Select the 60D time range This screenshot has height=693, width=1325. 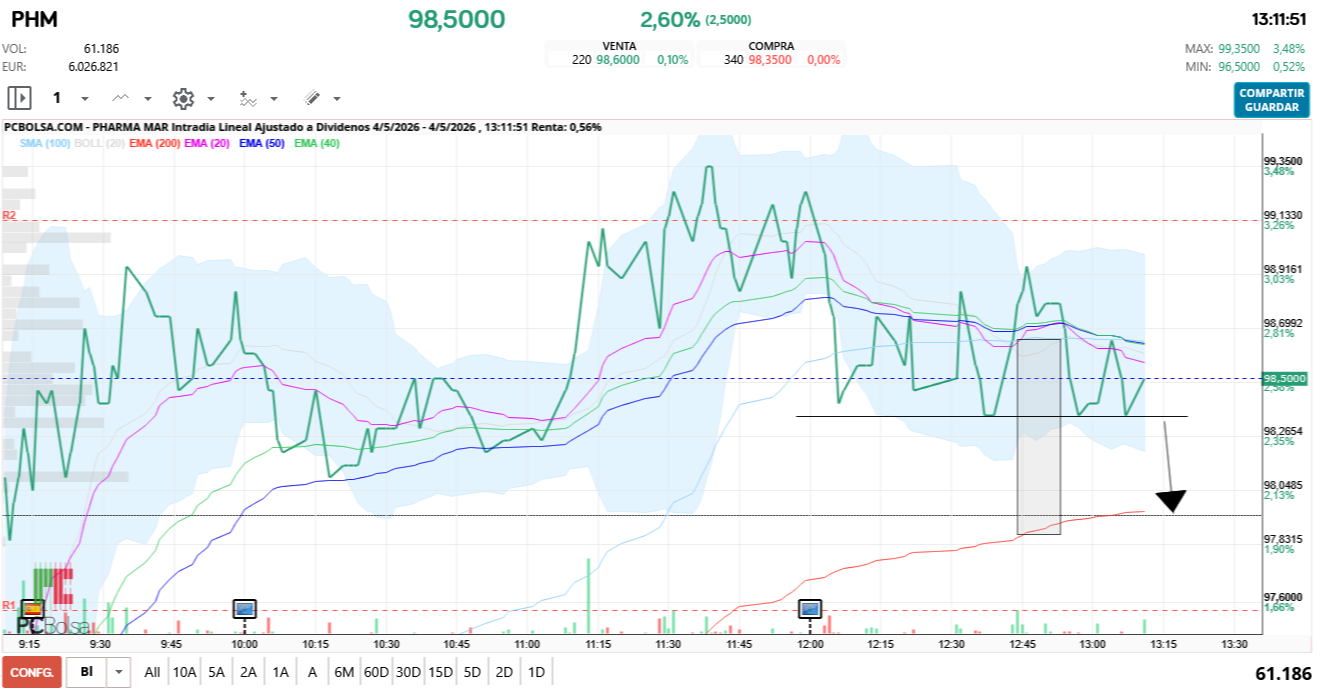376,672
